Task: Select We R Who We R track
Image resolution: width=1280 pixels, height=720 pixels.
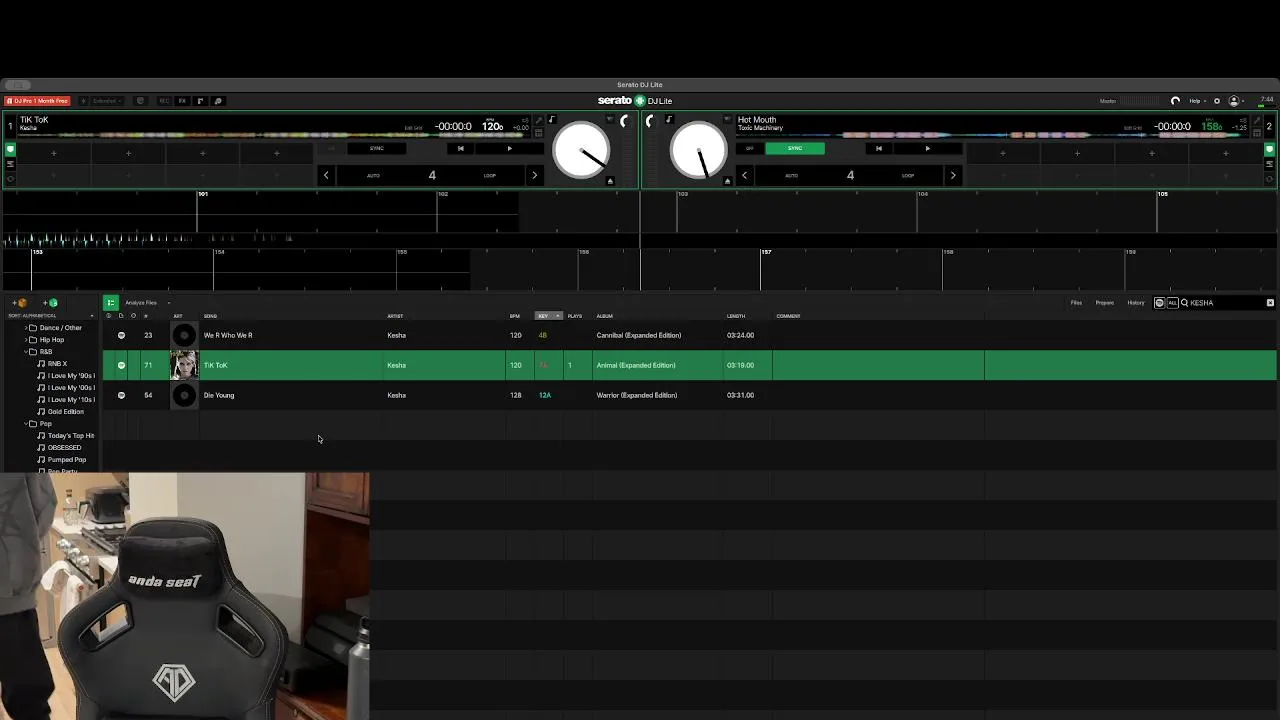Action: coord(228,335)
